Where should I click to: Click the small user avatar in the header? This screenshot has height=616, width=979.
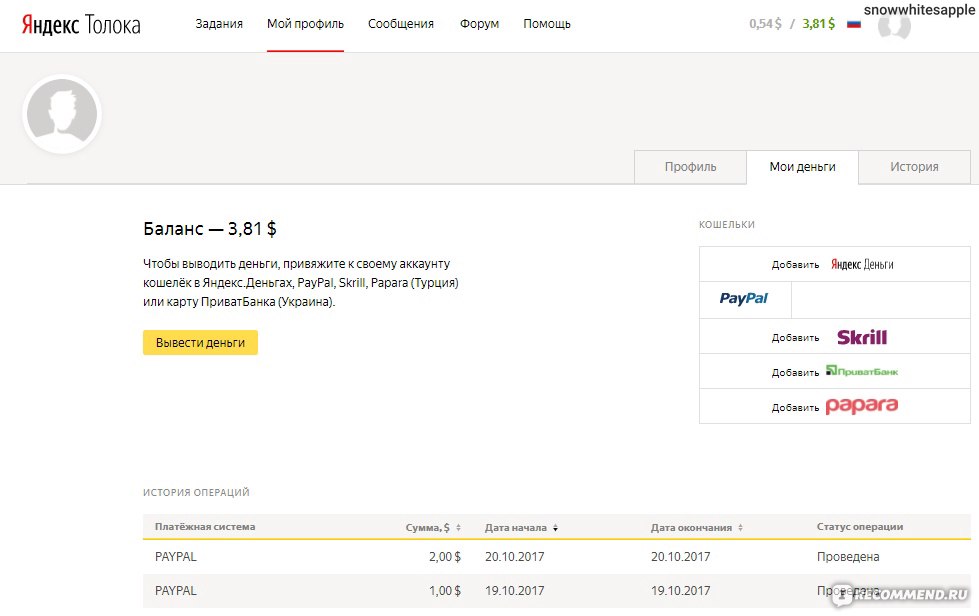pyautogui.click(x=894, y=26)
